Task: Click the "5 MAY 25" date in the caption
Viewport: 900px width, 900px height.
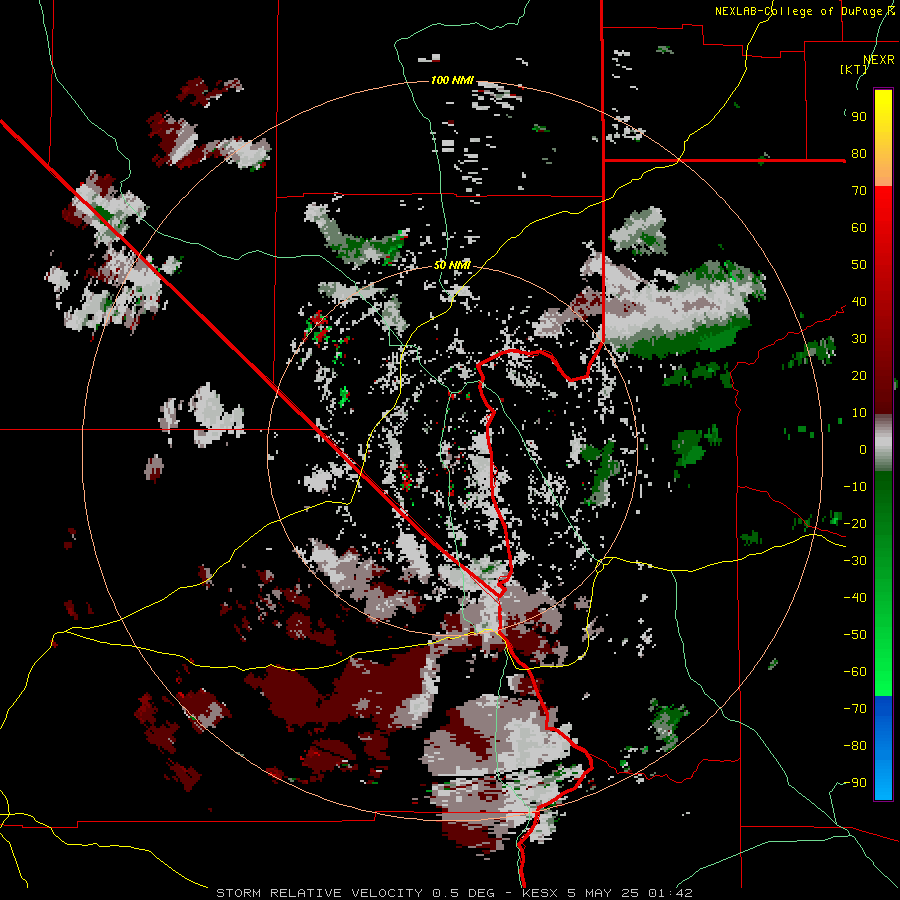Action: click(x=603, y=893)
